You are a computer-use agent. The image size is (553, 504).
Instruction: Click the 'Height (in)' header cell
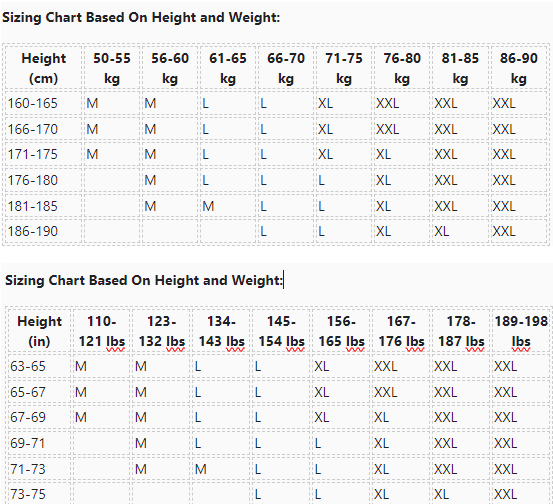pos(39,331)
